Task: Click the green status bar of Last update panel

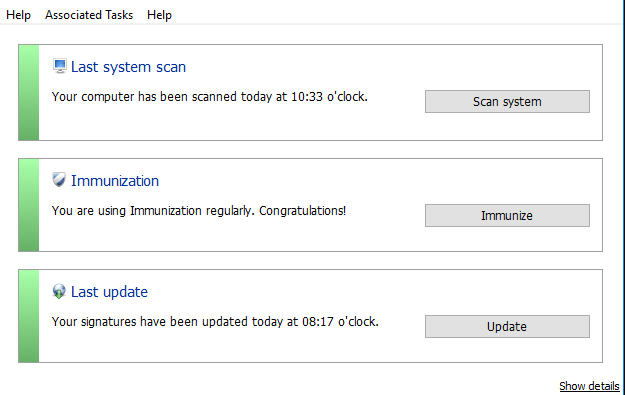Action: point(29,316)
